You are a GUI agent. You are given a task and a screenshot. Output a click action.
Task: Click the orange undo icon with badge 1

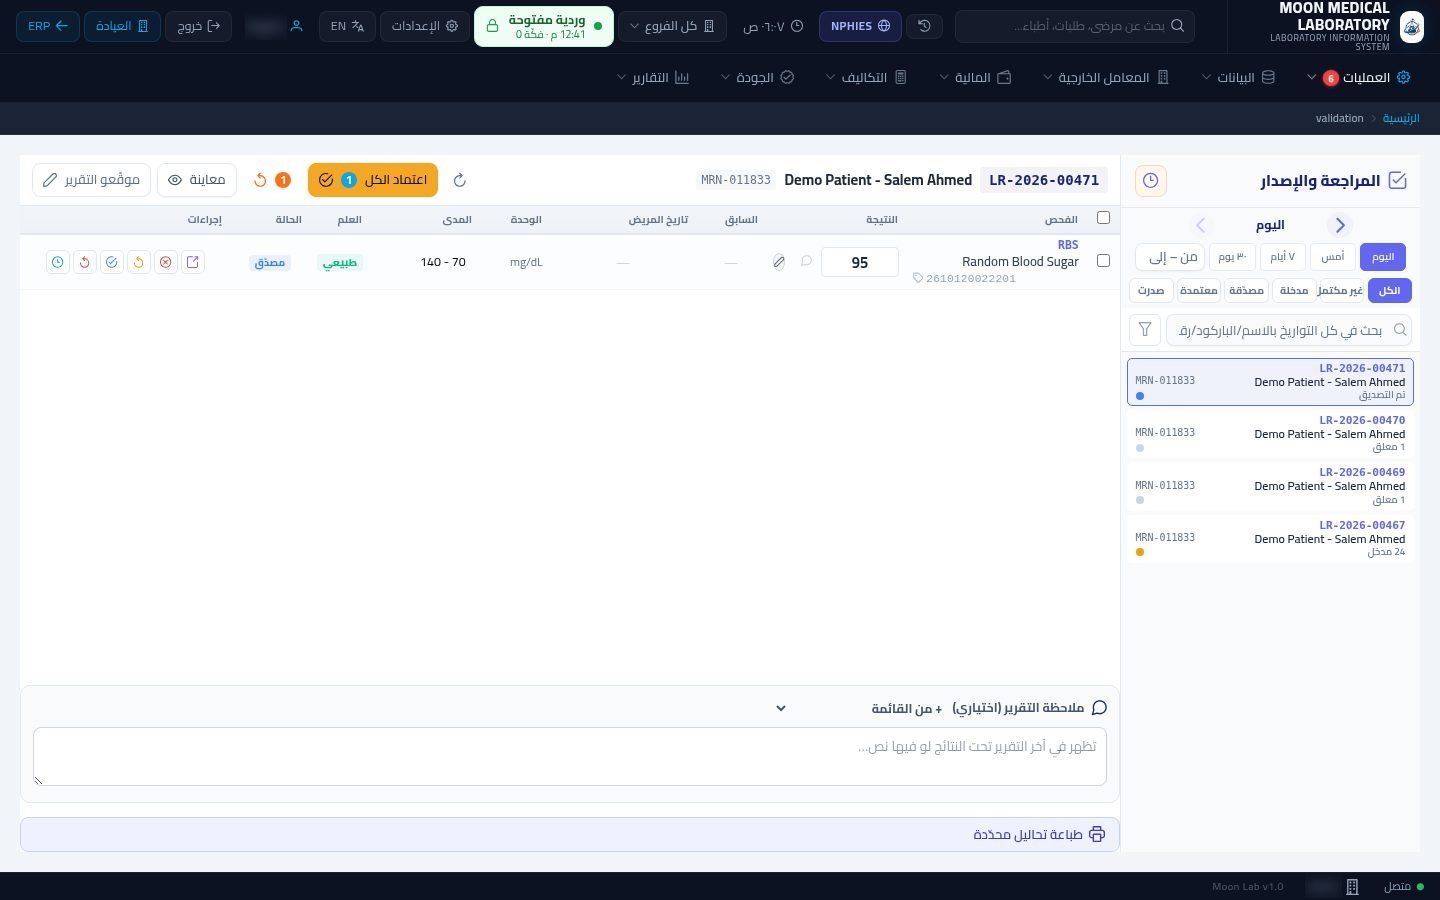click(271, 180)
